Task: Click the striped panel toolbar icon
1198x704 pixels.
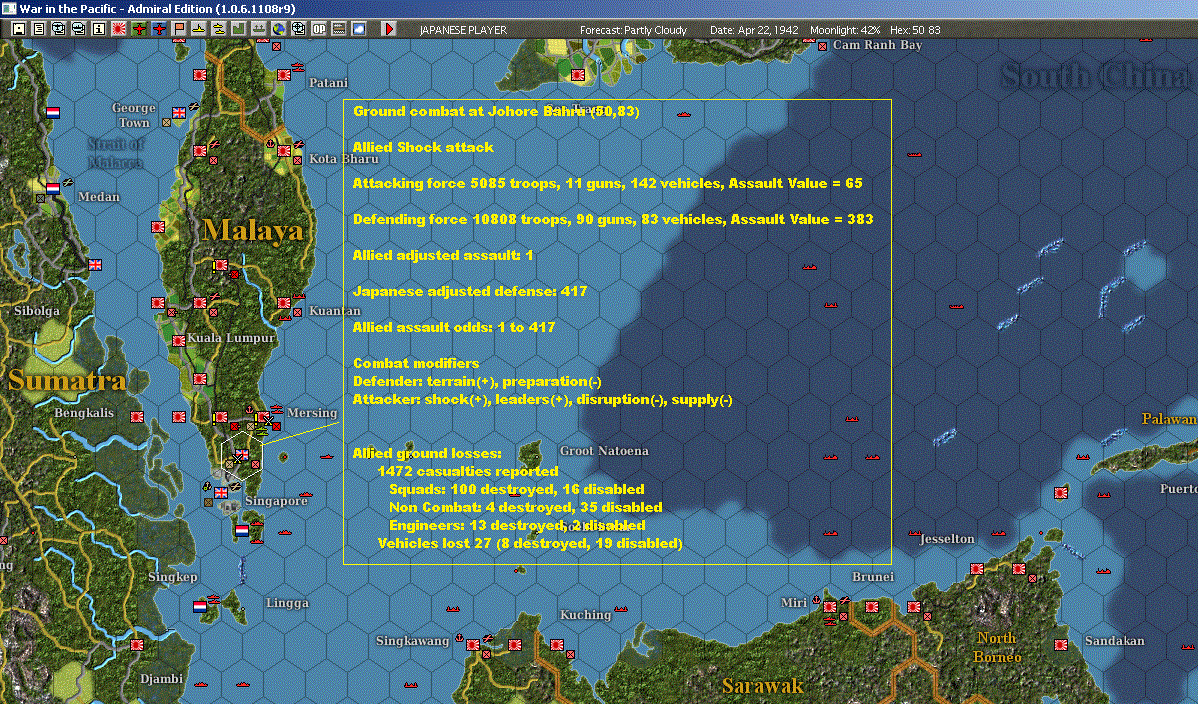Action: click(338, 29)
